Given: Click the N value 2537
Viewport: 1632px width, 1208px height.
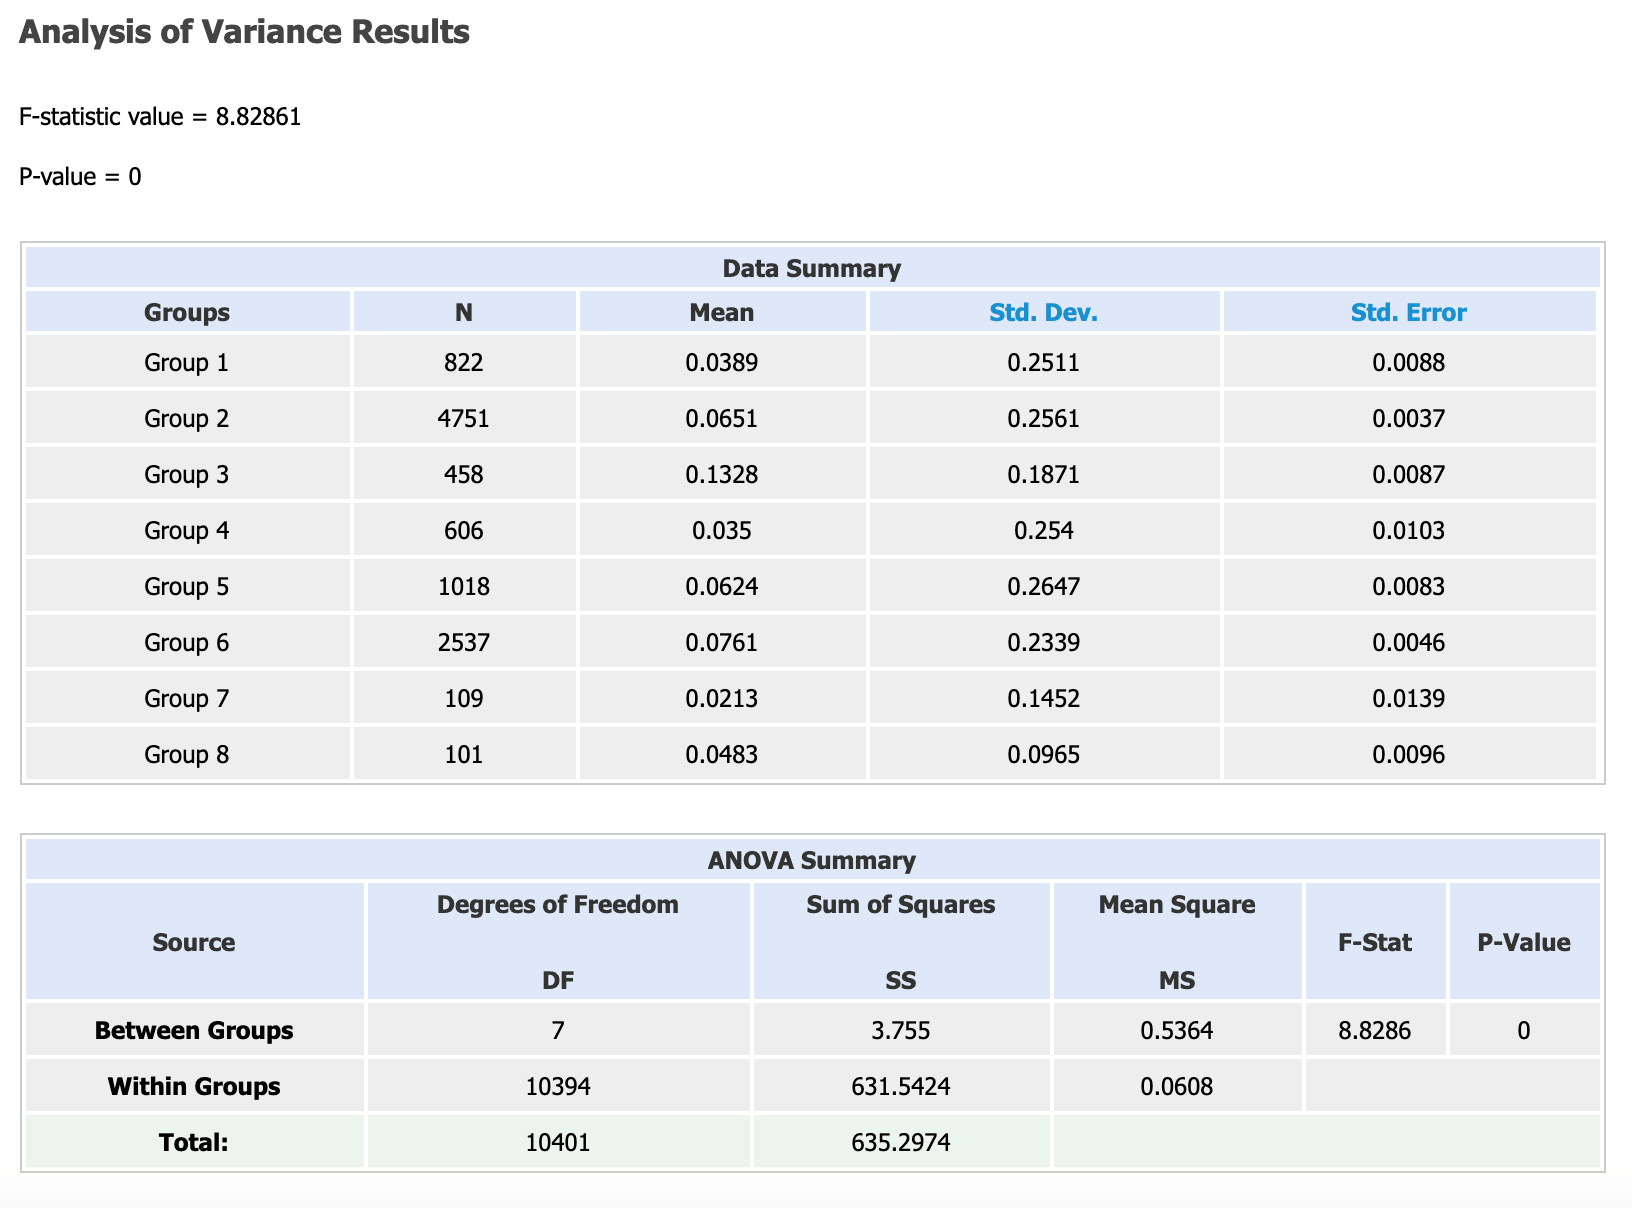Looking at the screenshot, I should pos(464,642).
